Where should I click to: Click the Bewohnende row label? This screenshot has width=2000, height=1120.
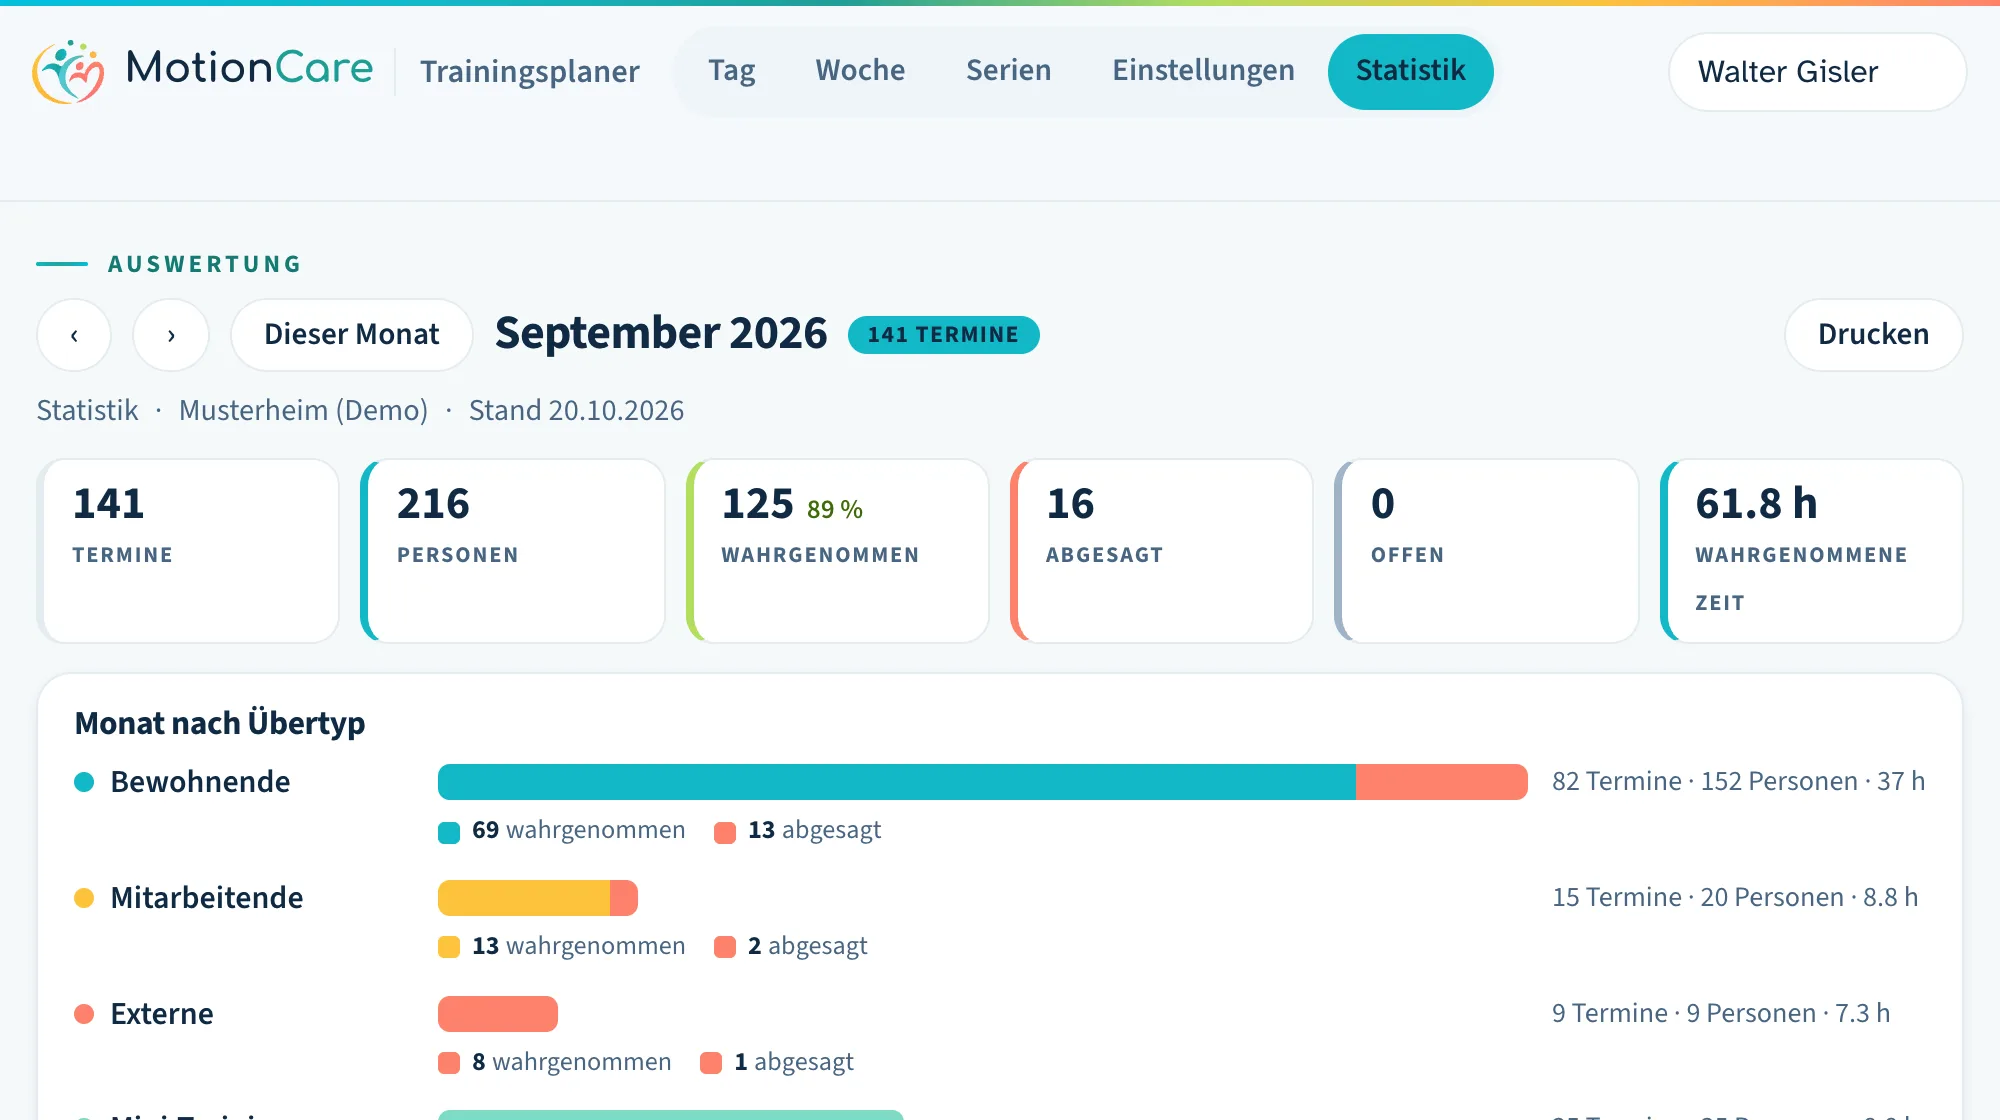200,782
